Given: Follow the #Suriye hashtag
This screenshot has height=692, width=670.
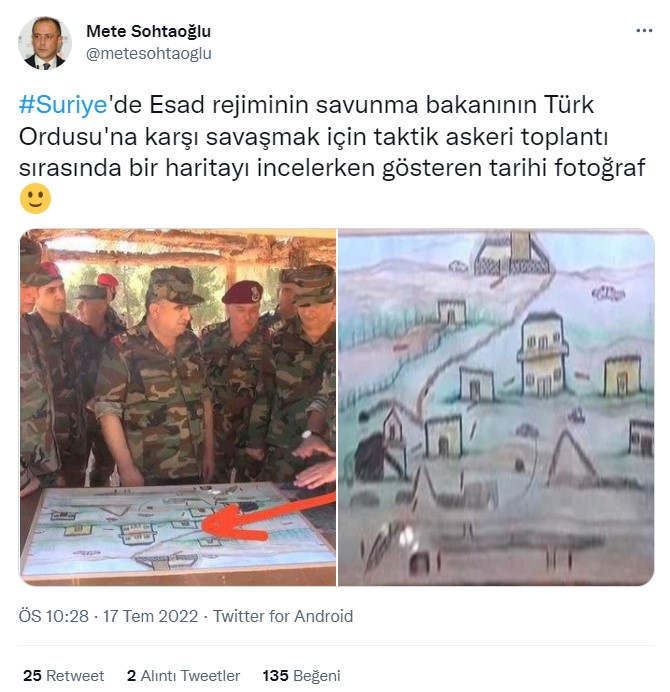Looking at the screenshot, I should 63,105.
